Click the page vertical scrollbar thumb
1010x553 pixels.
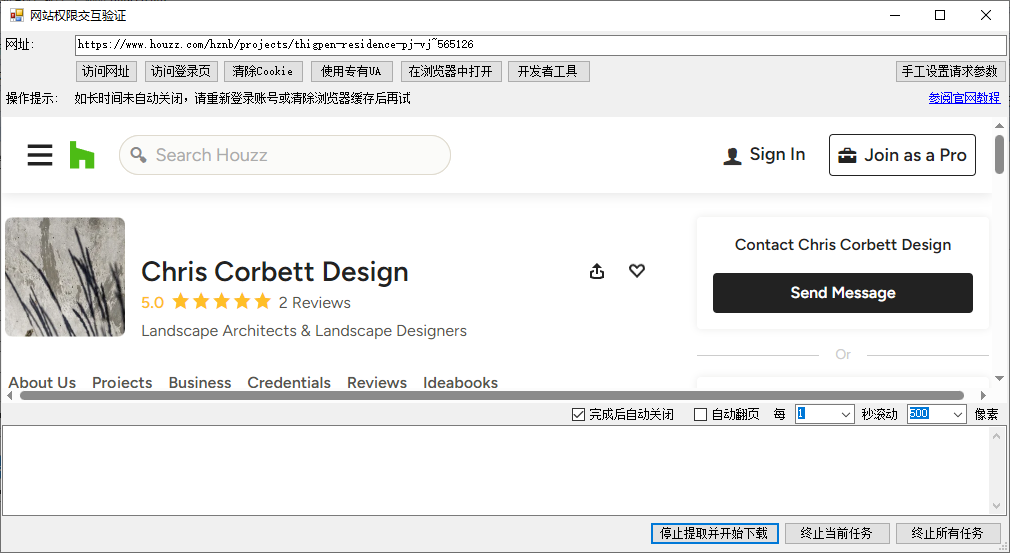point(999,155)
